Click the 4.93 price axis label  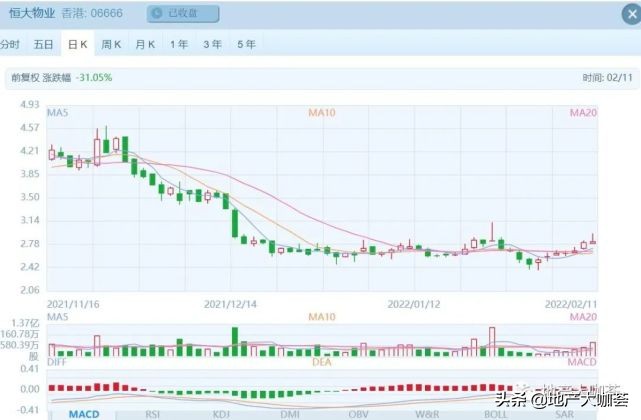click(30, 105)
